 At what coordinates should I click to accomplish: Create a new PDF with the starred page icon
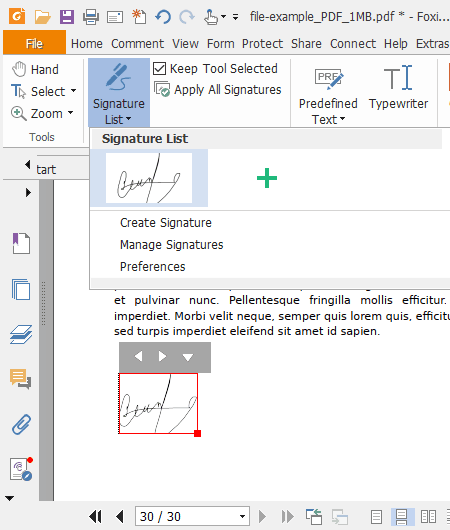[x=139, y=17]
